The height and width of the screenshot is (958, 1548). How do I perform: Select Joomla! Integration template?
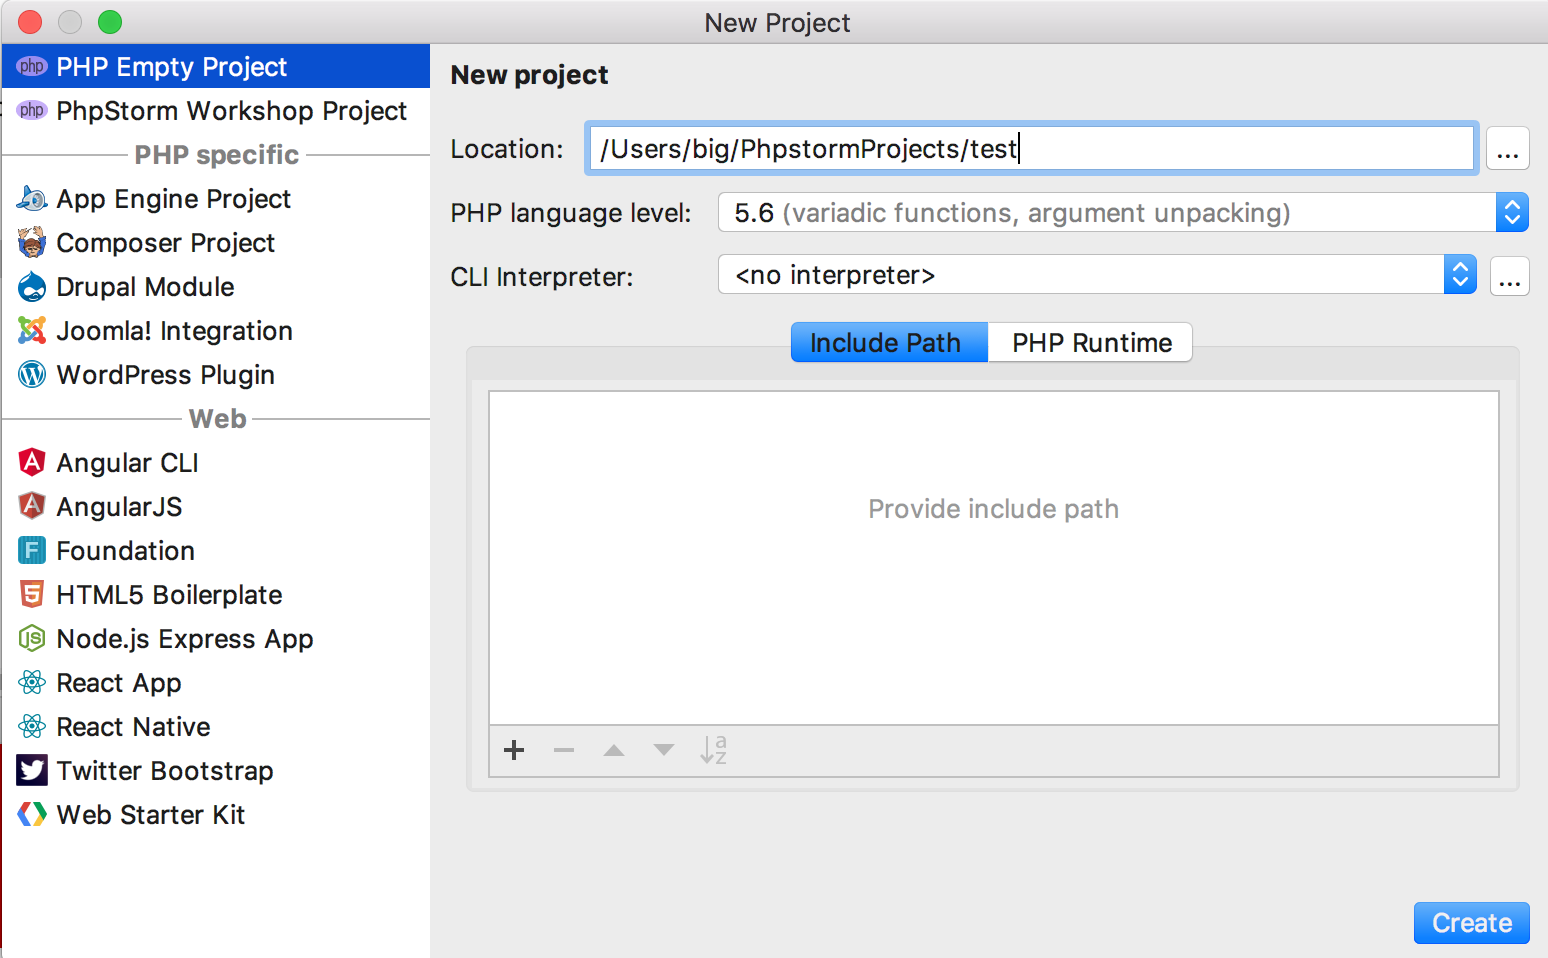(x=216, y=330)
